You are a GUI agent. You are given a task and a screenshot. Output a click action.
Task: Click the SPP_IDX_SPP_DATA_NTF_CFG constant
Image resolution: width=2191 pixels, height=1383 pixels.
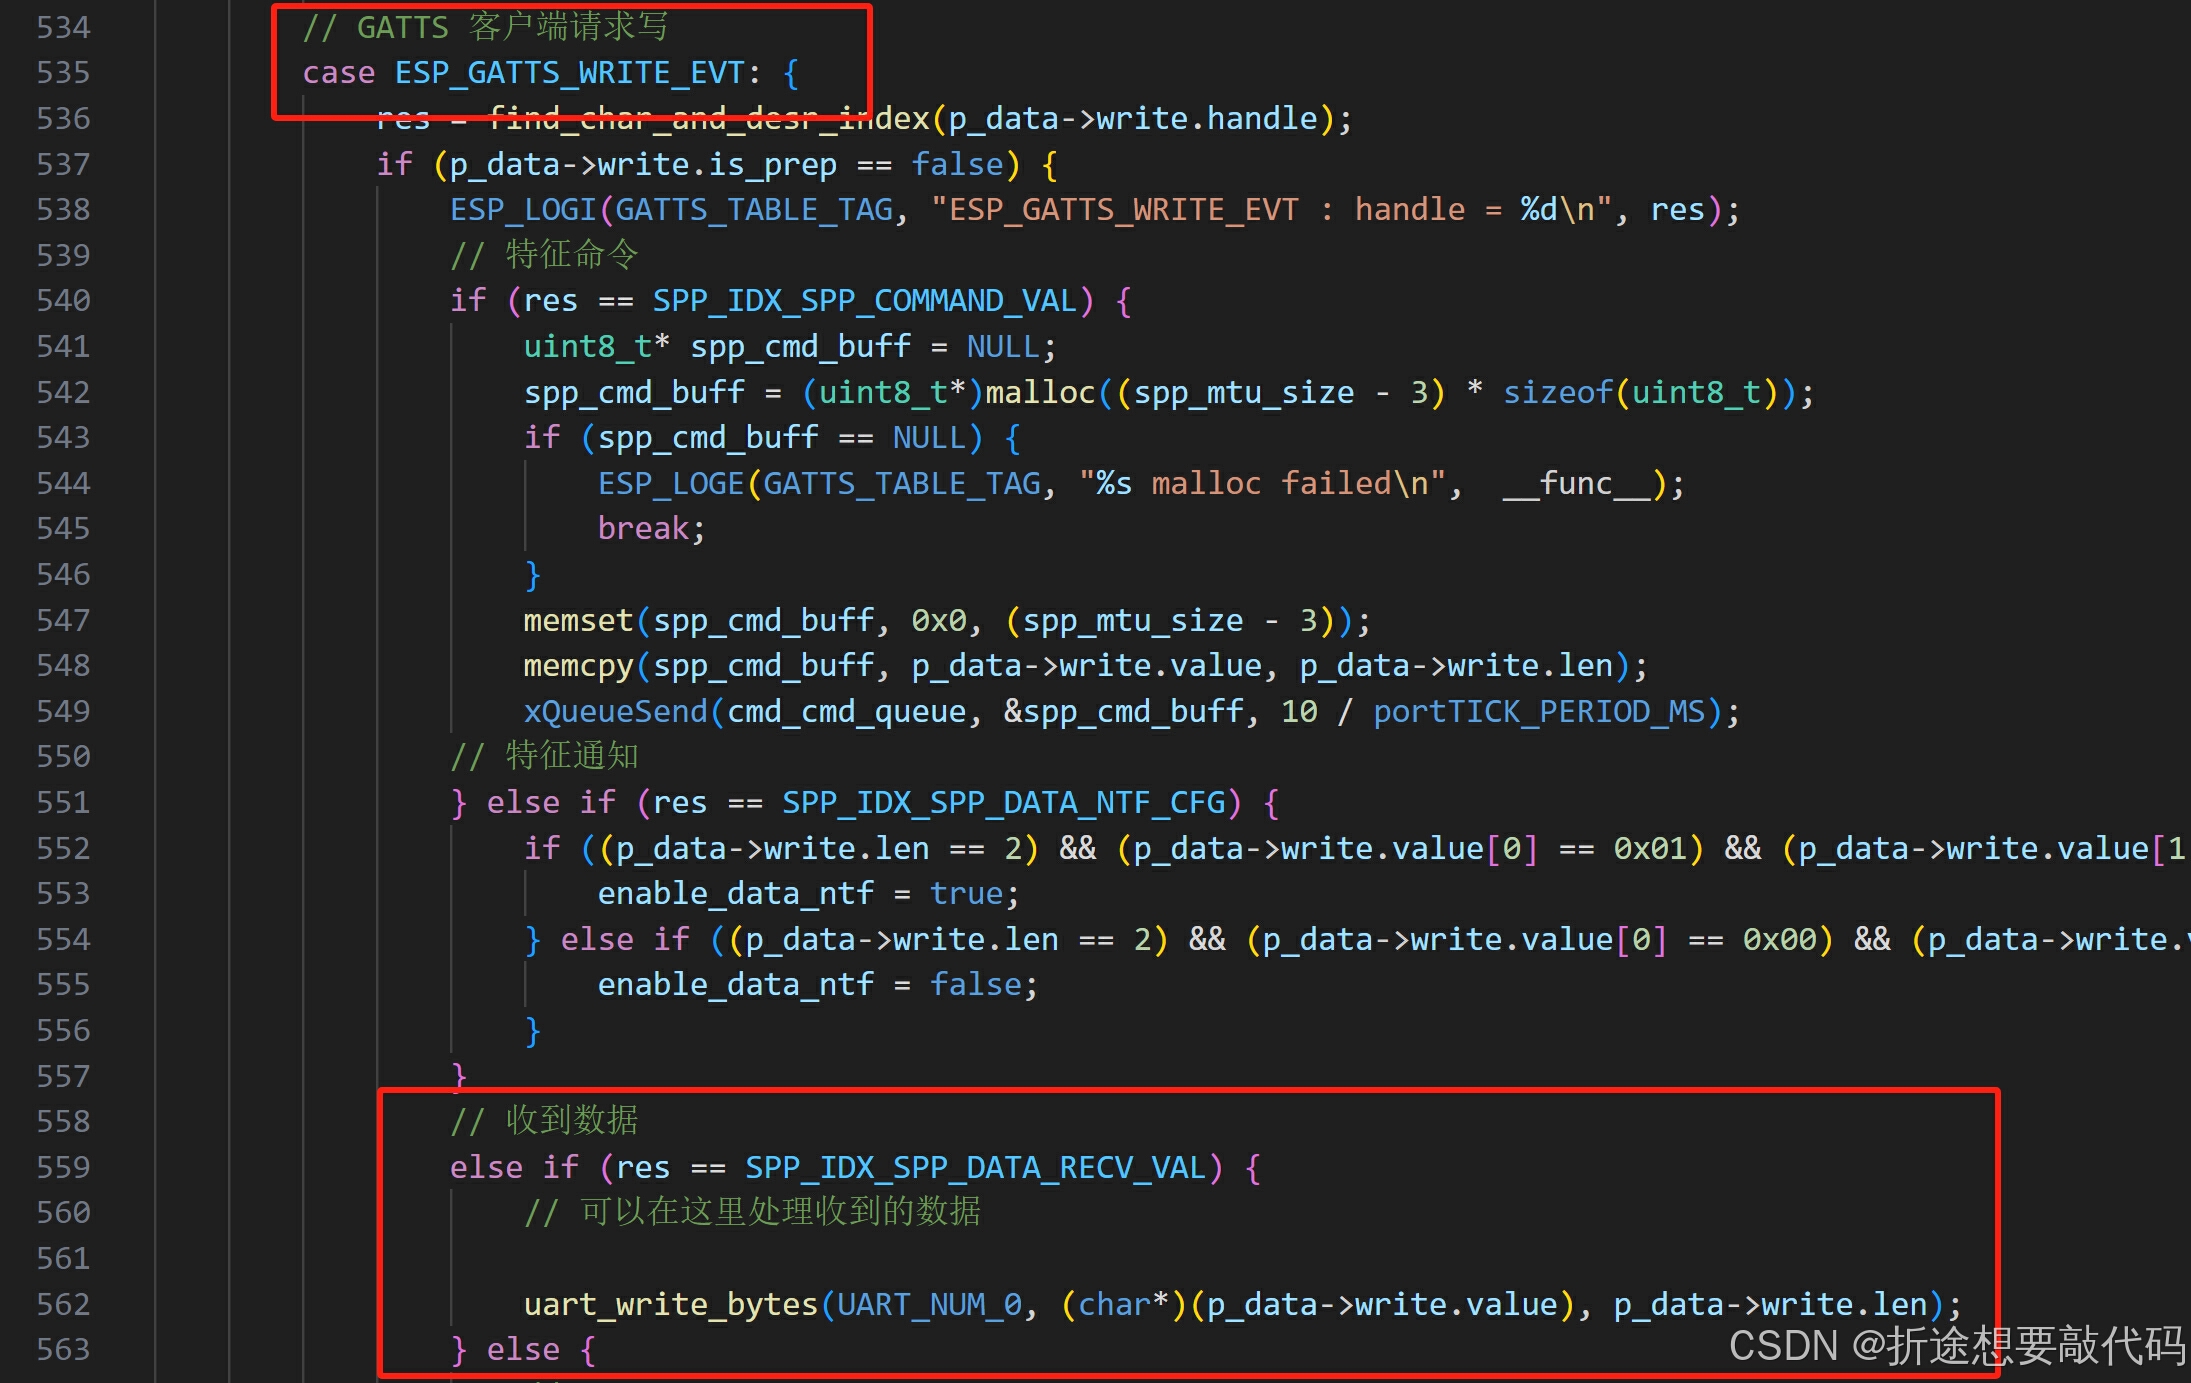click(1003, 802)
